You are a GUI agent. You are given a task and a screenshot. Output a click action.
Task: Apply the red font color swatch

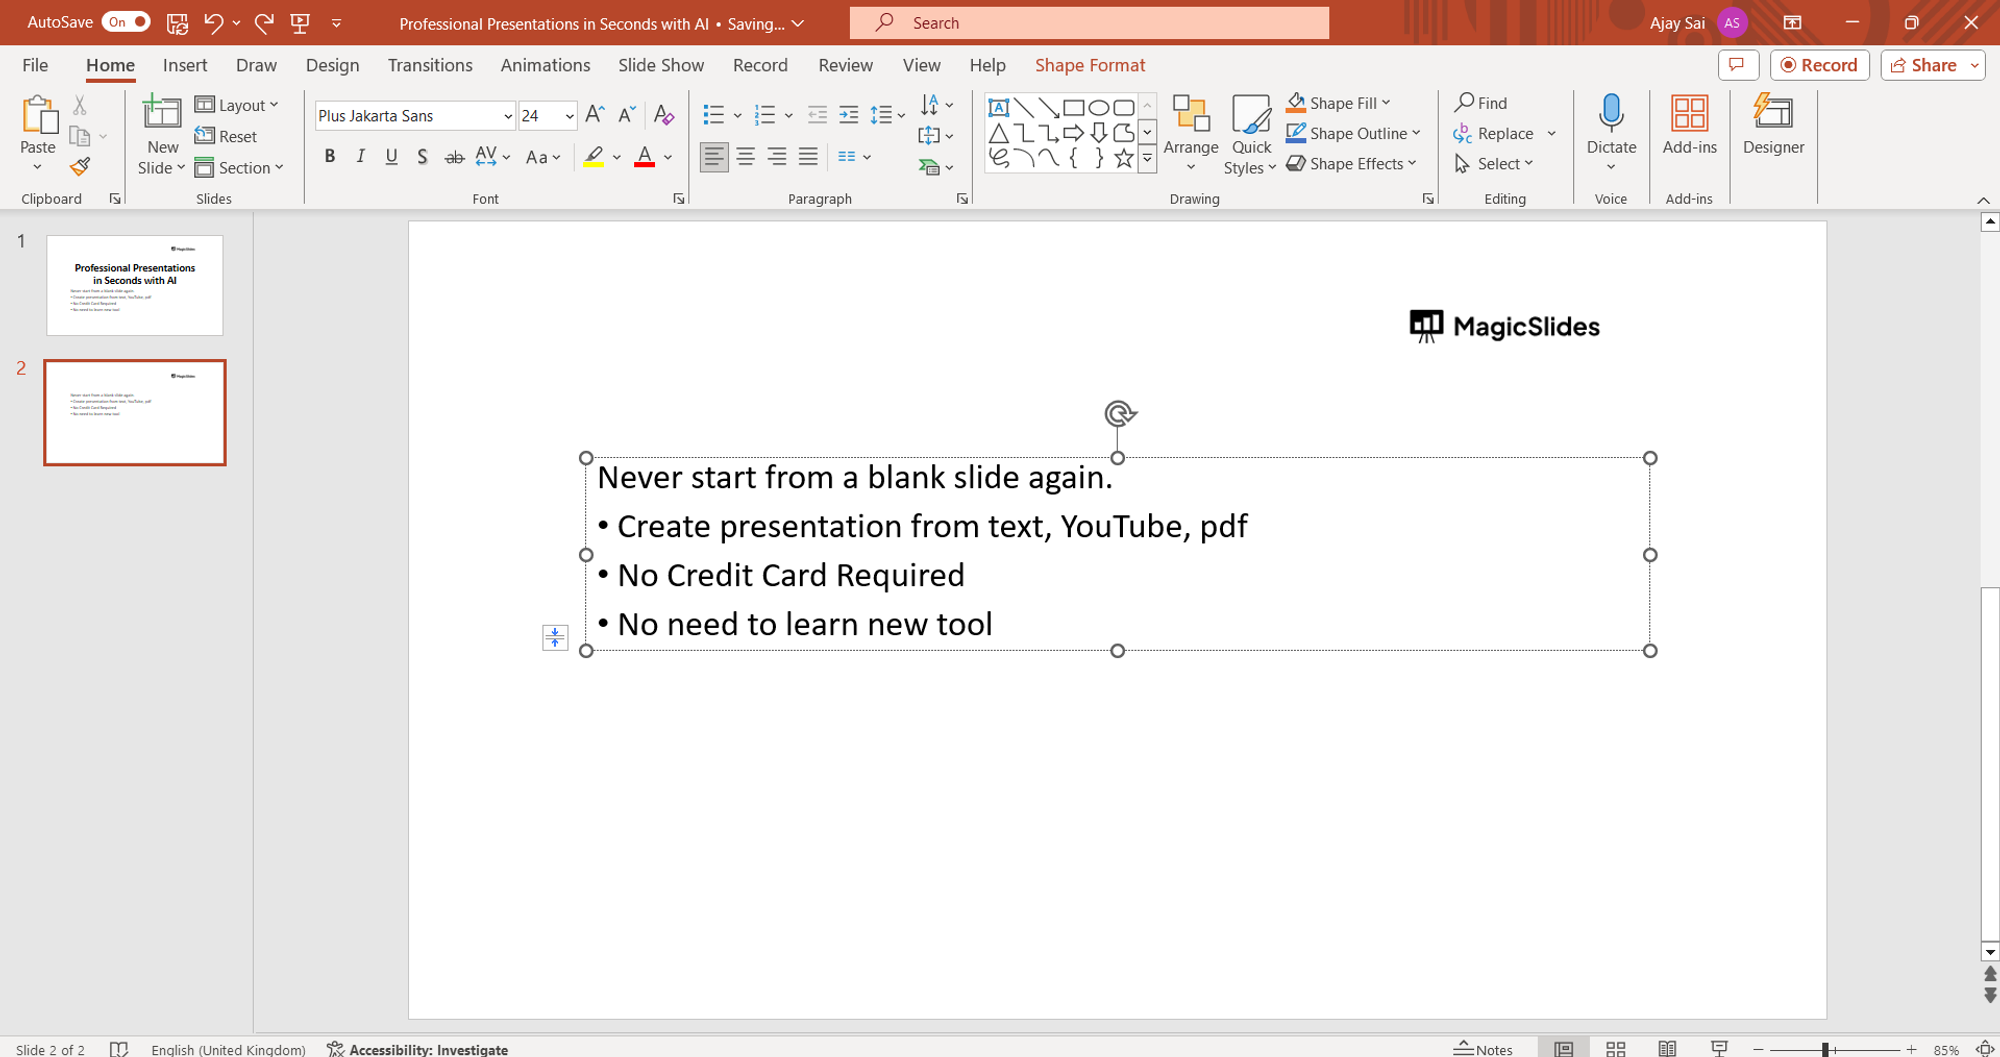(x=645, y=157)
